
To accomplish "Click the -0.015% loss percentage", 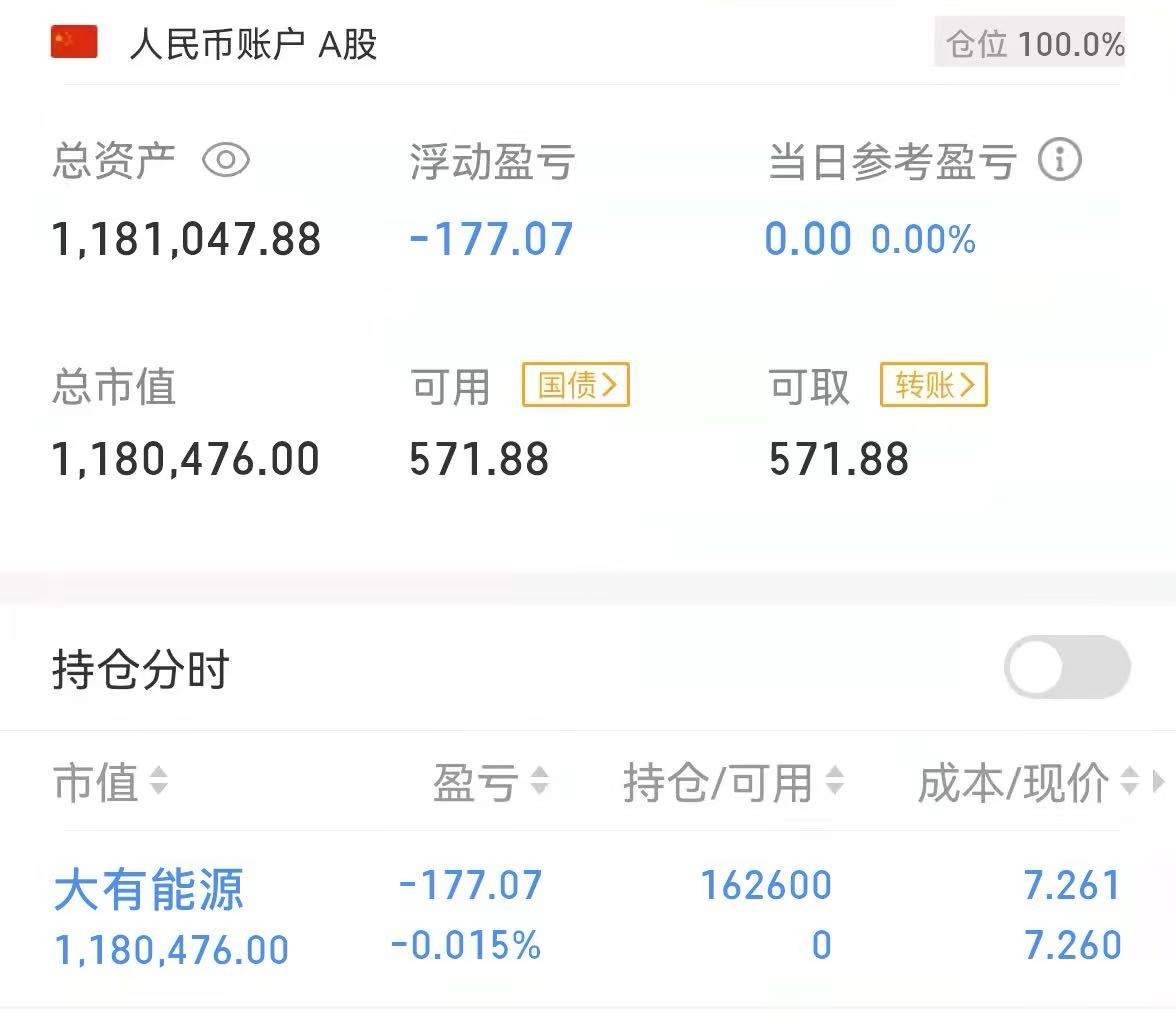I will click(466, 945).
